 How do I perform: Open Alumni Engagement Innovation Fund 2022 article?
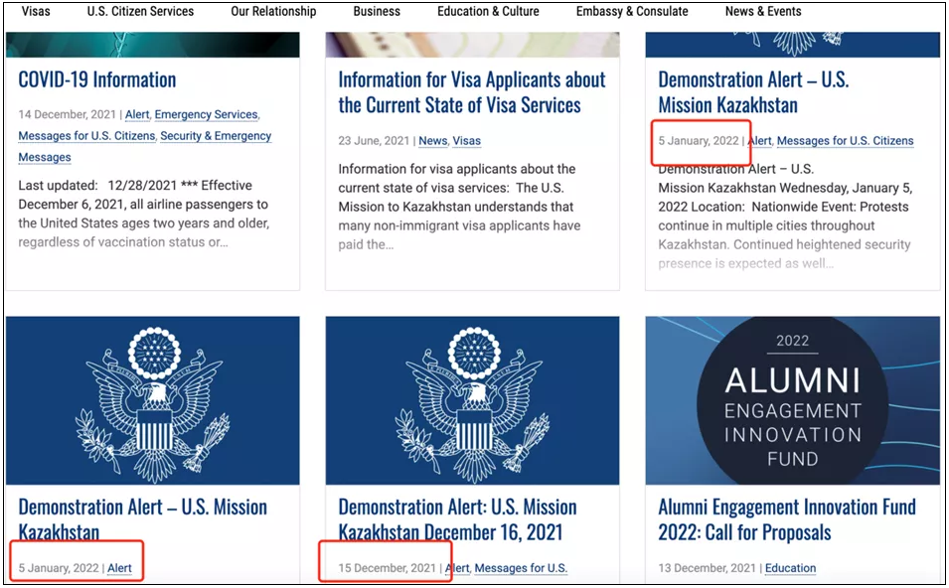tap(787, 520)
